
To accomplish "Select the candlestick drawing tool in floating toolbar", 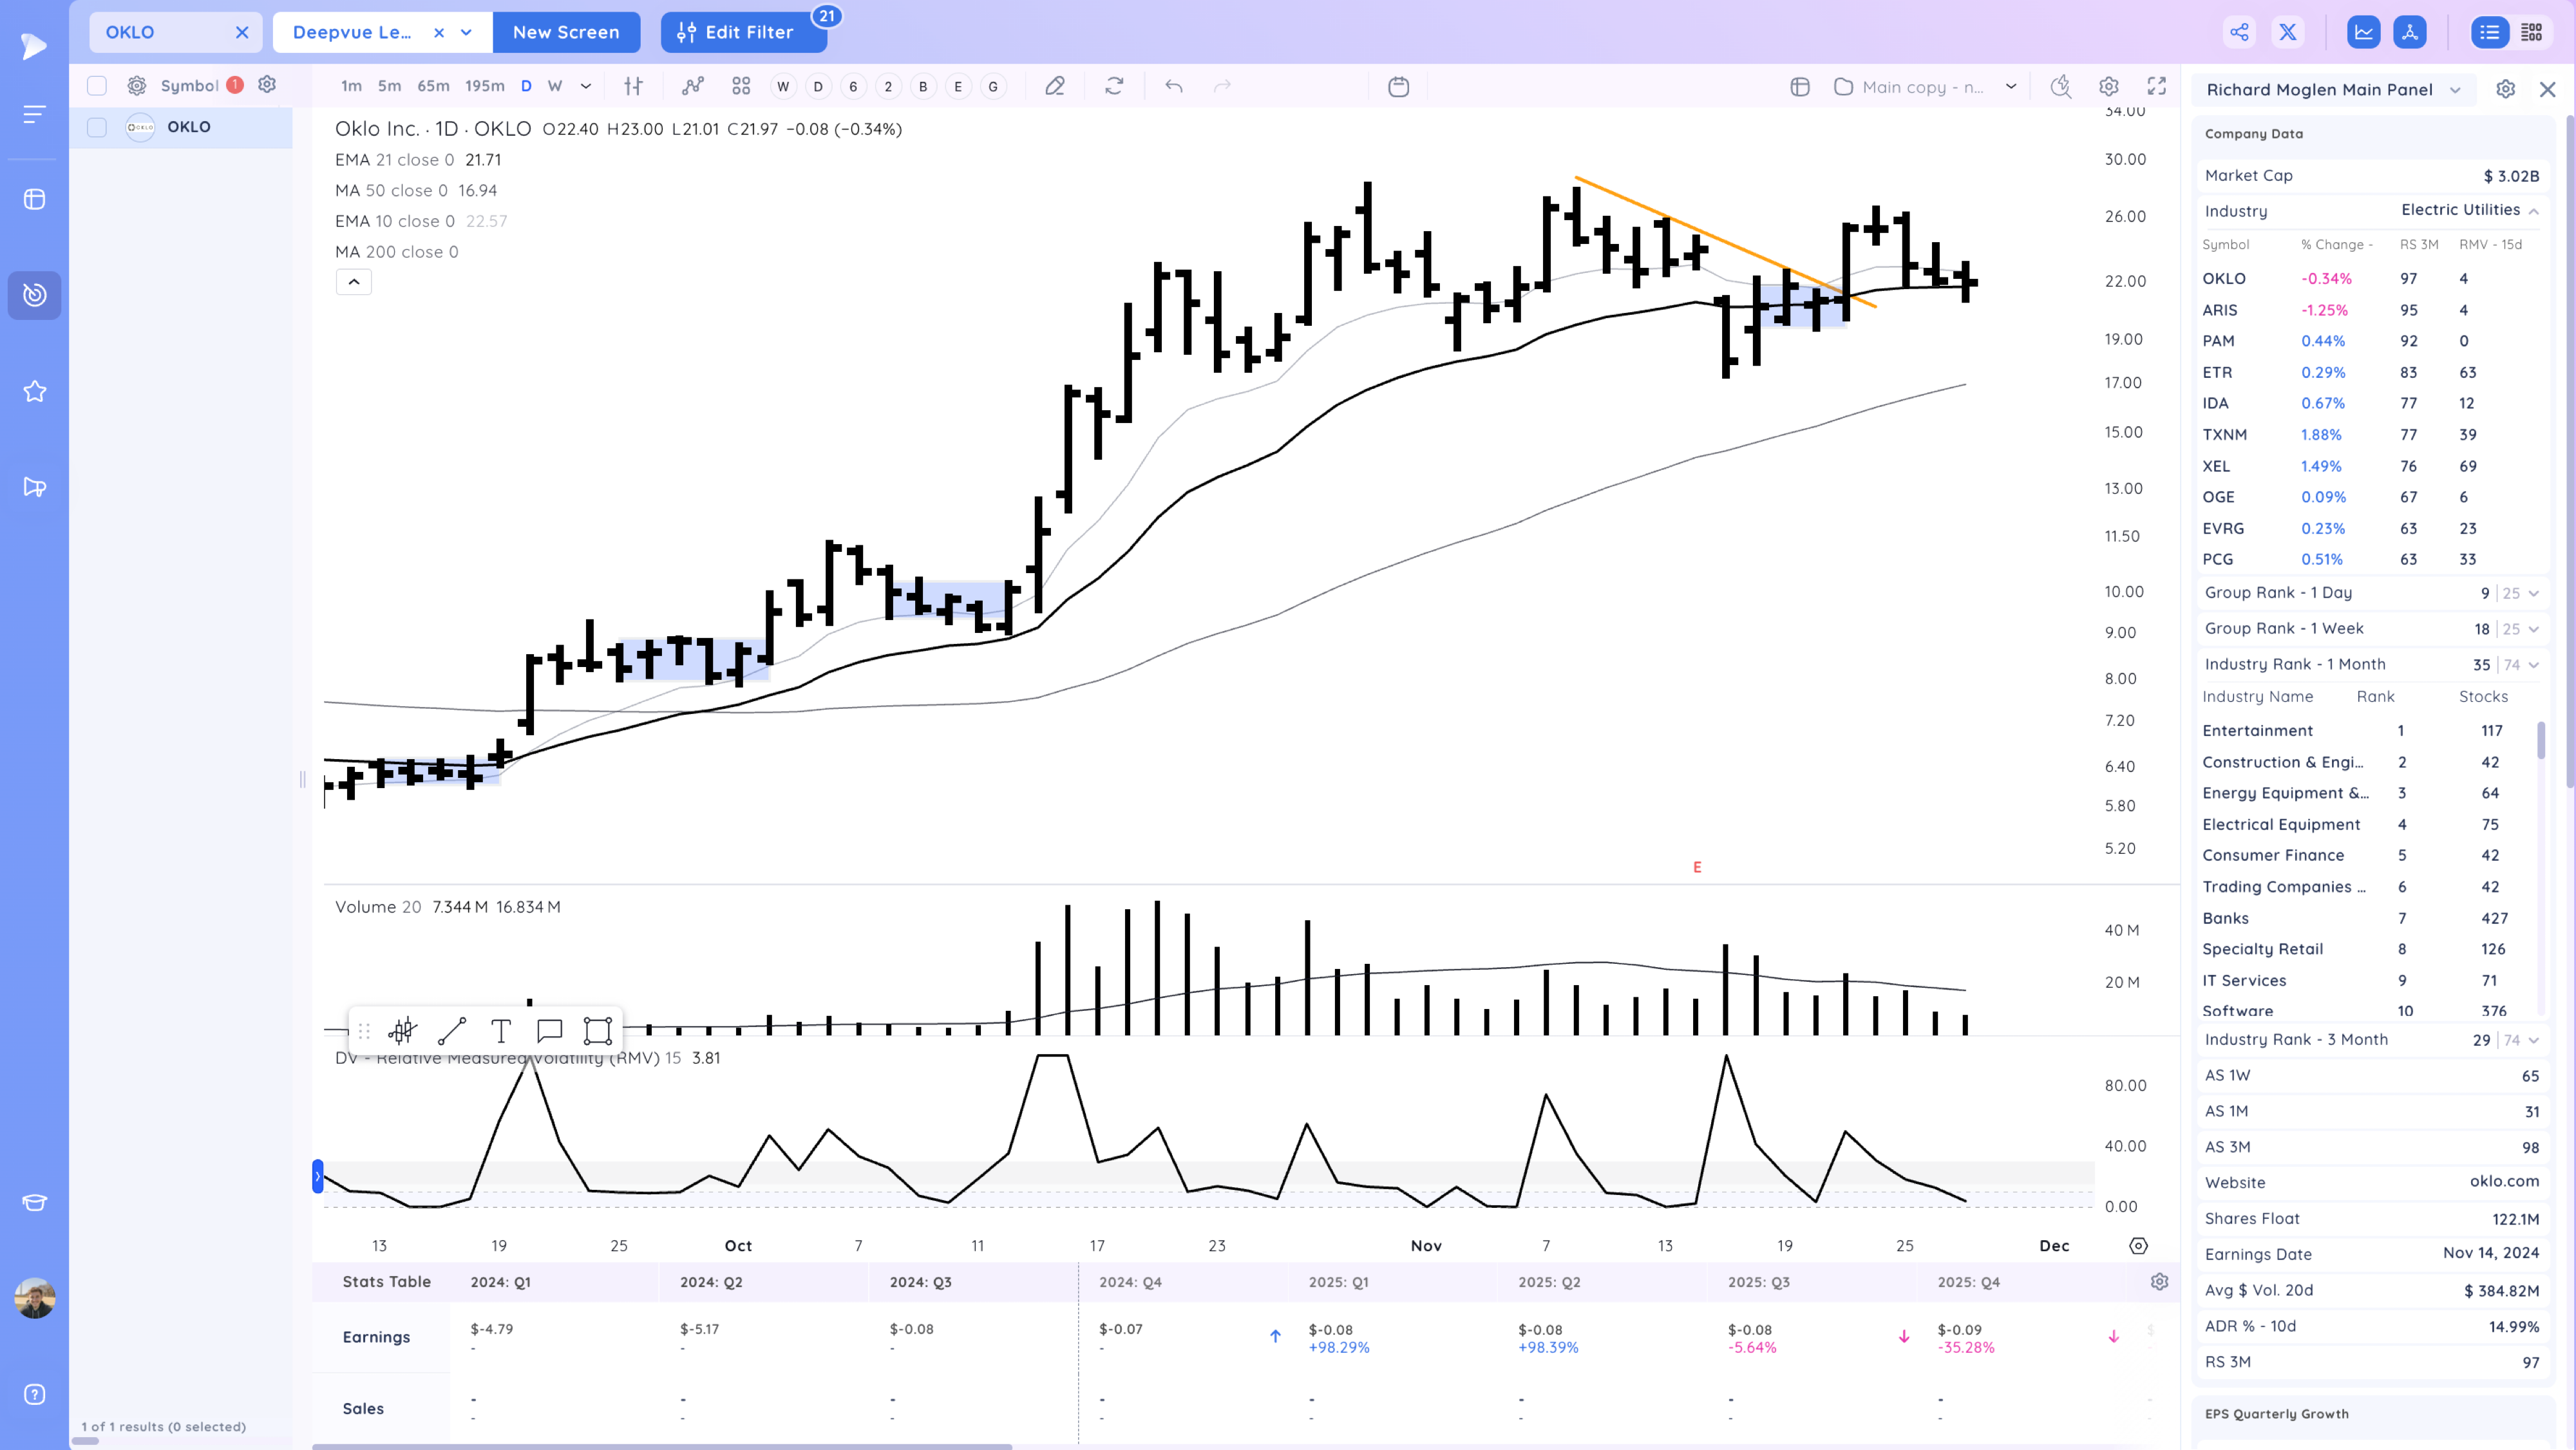I will click(403, 1030).
